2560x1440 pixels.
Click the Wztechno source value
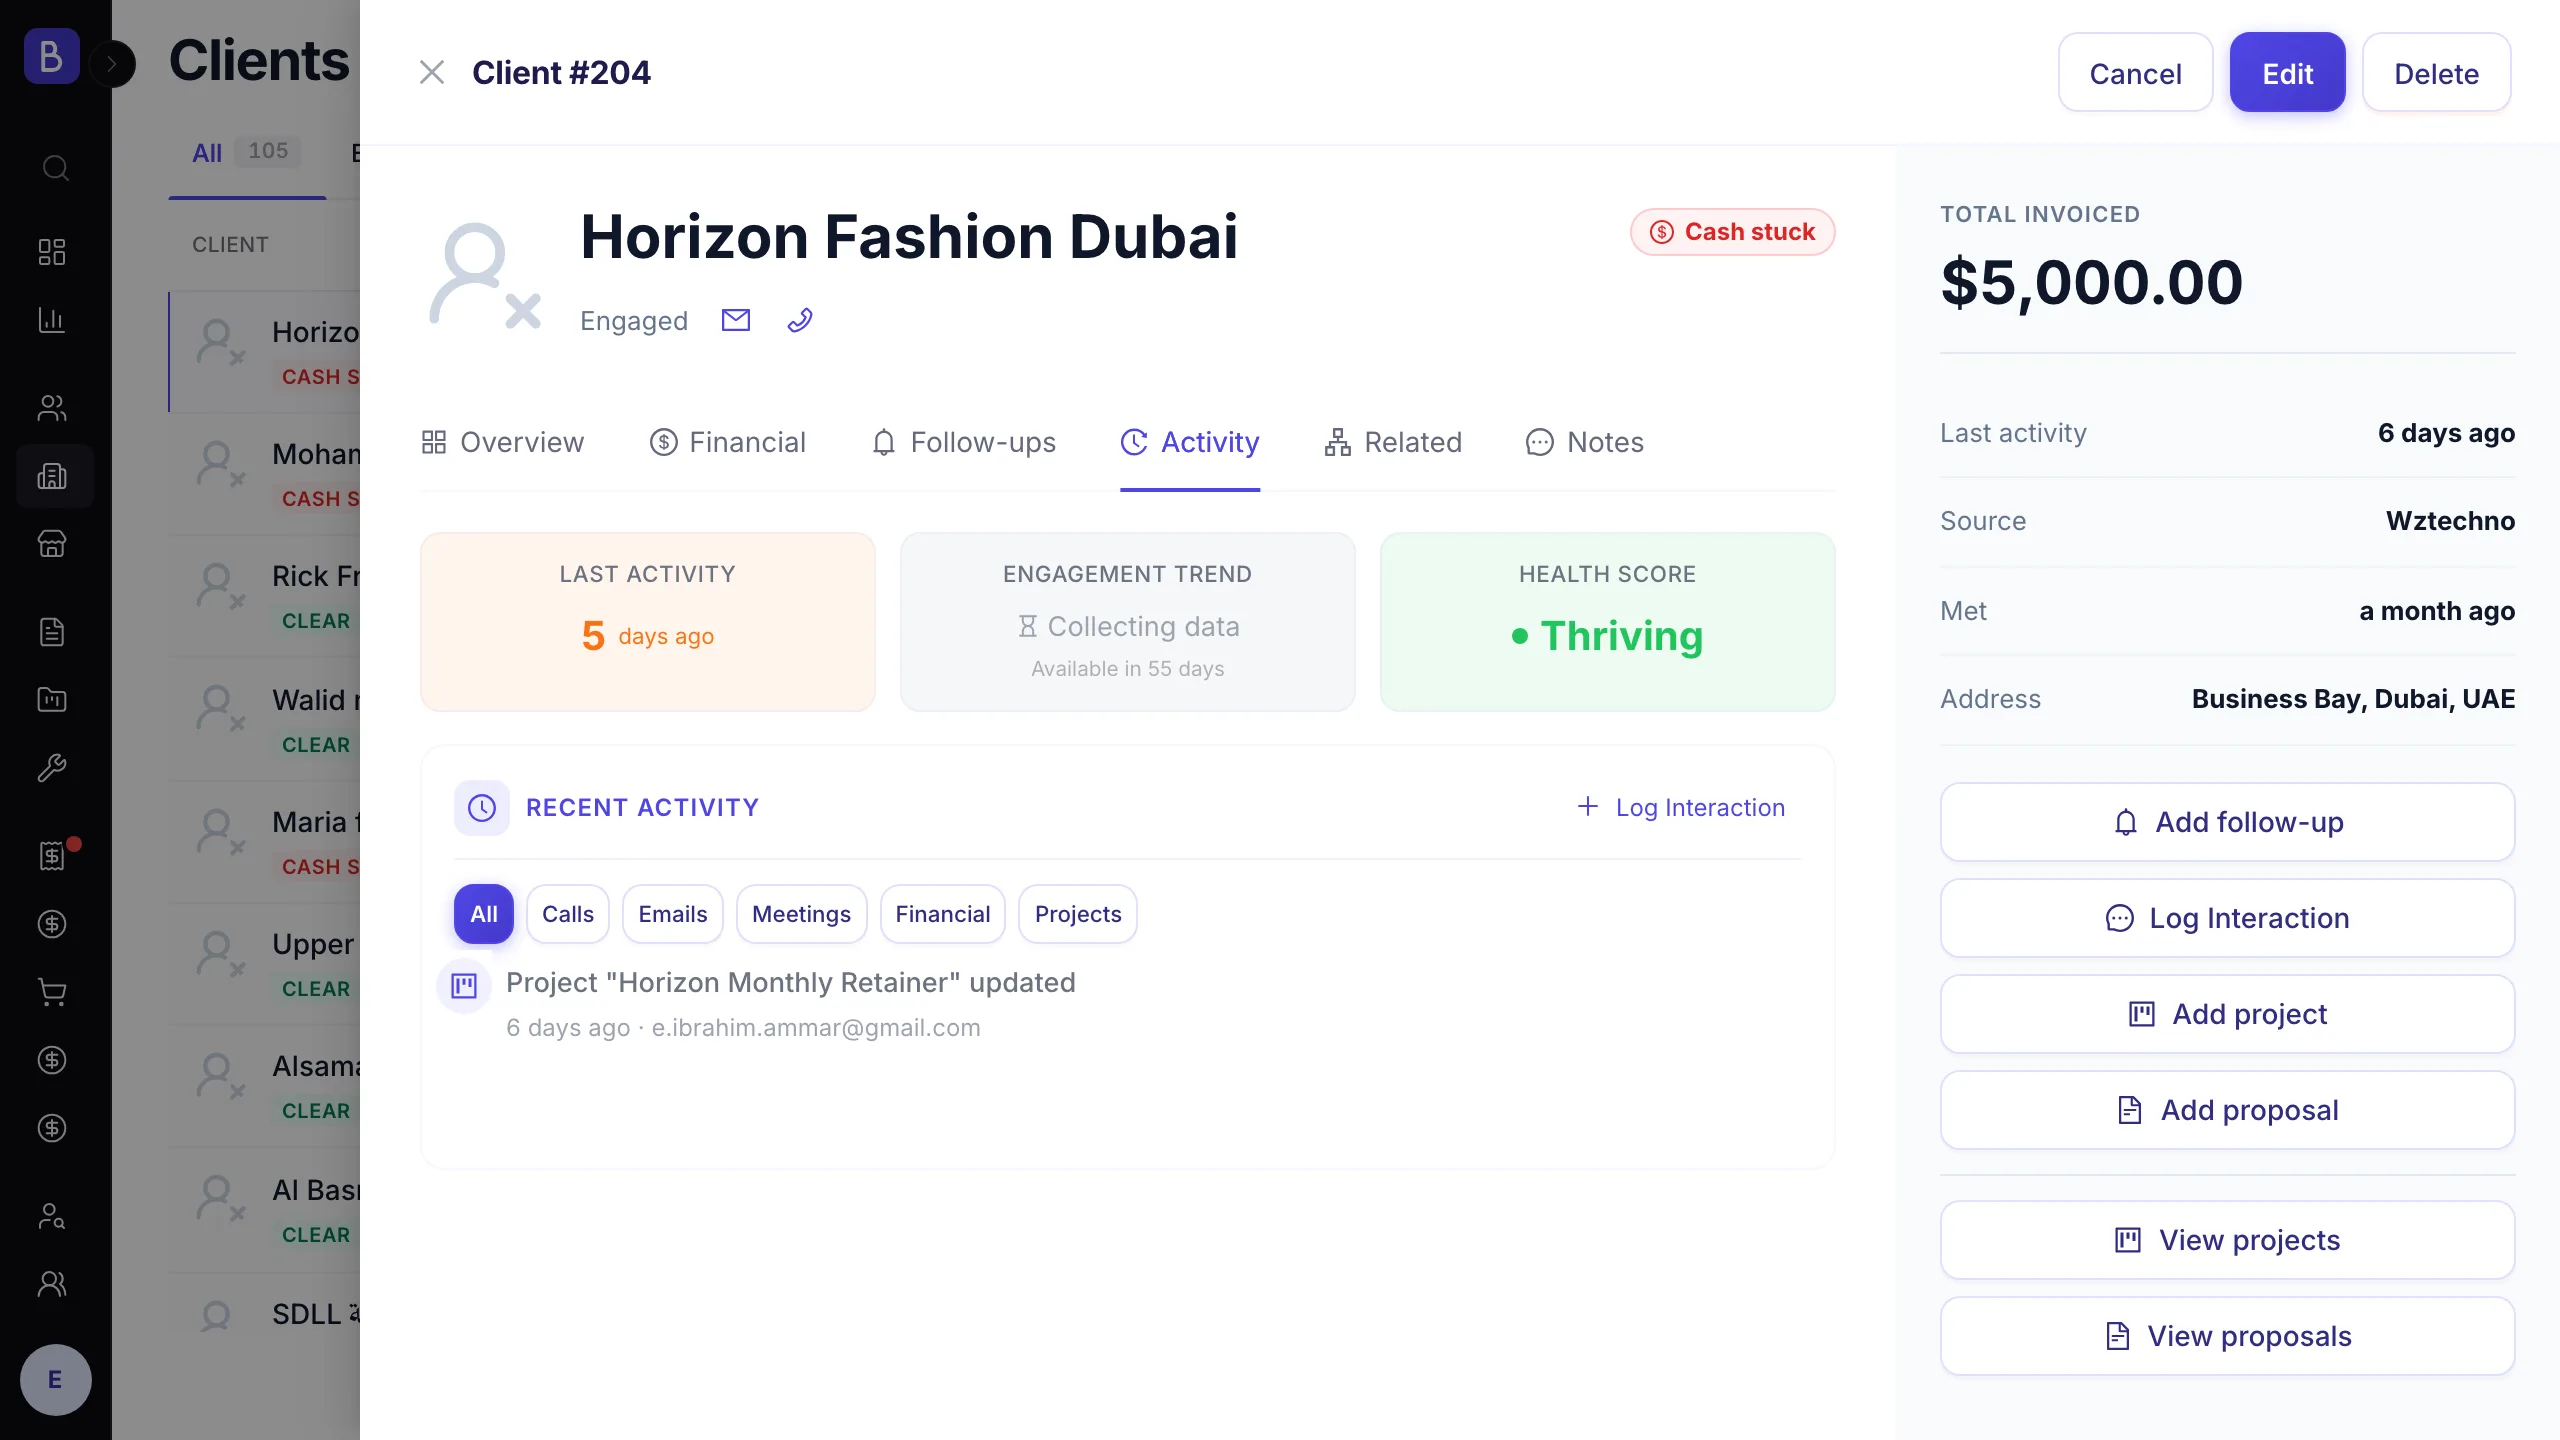pos(2450,521)
